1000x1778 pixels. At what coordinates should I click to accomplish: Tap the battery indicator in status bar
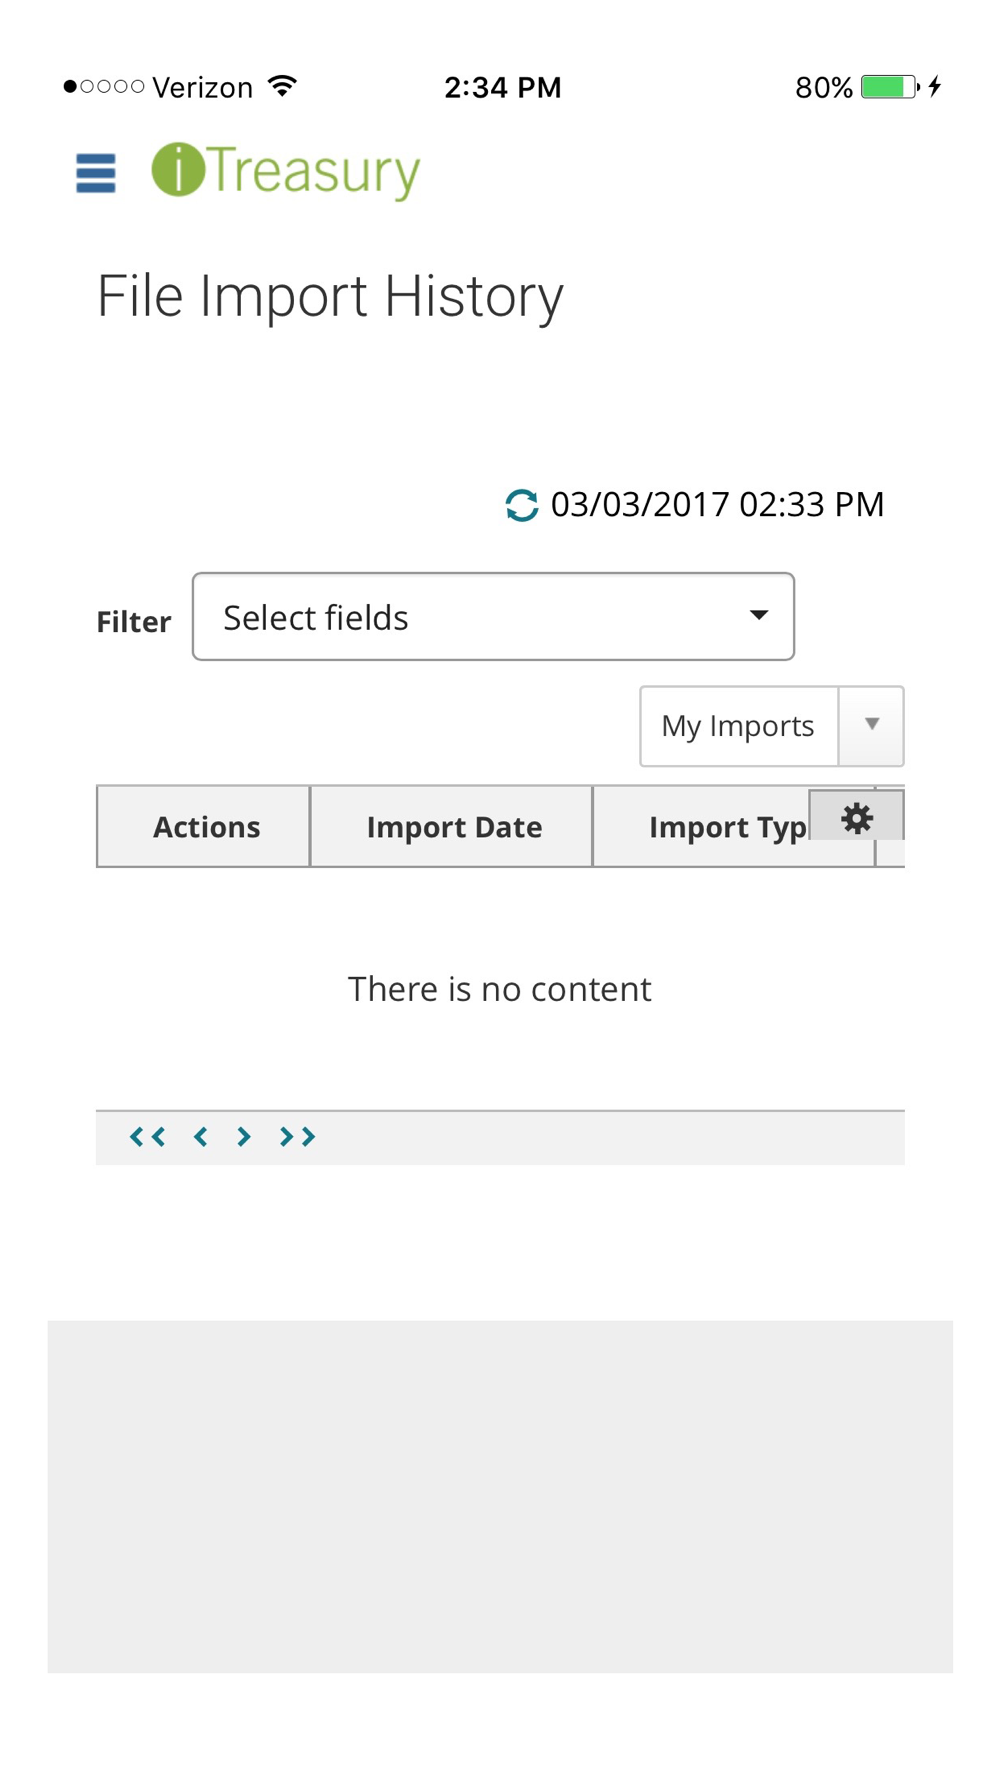coord(890,87)
